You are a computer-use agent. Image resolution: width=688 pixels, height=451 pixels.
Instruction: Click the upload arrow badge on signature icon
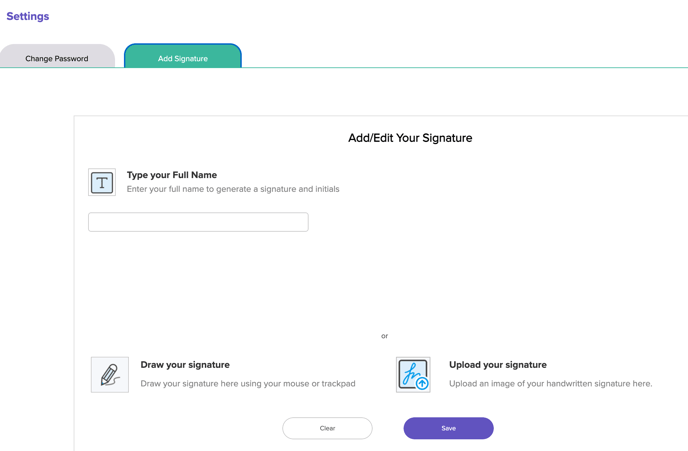422,383
